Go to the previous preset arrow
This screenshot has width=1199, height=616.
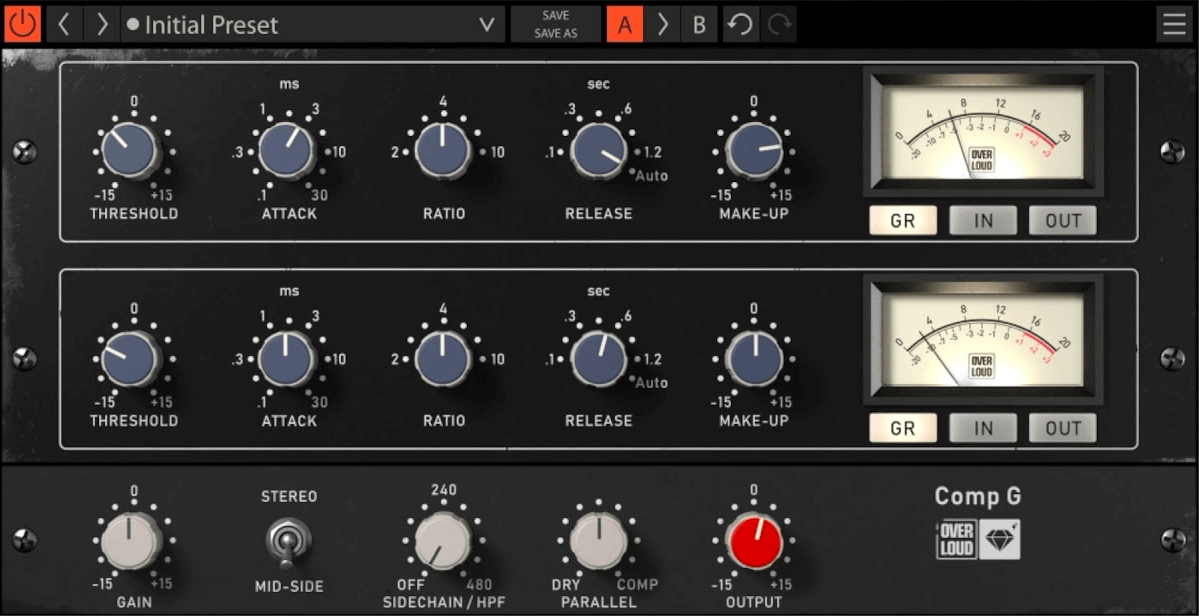click(x=63, y=24)
